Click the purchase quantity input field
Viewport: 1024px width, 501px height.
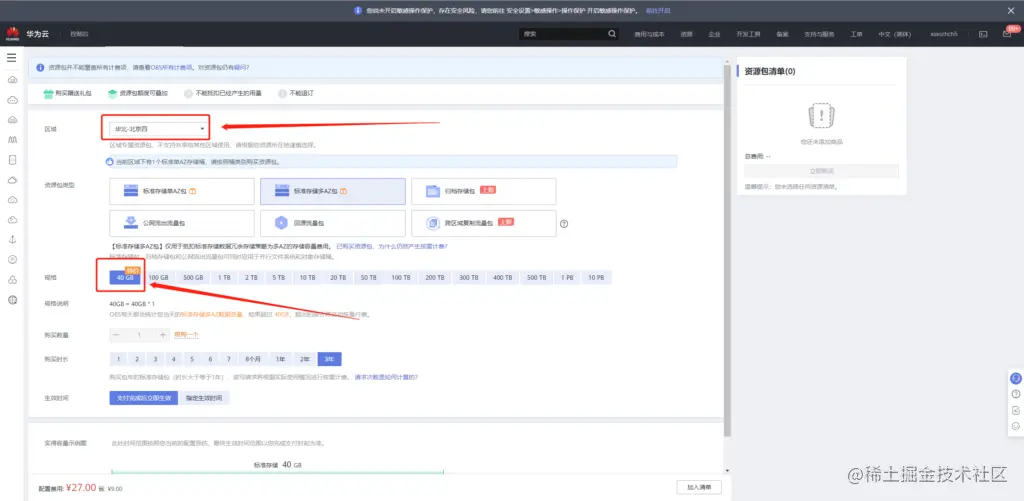click(x=139, y=335)
